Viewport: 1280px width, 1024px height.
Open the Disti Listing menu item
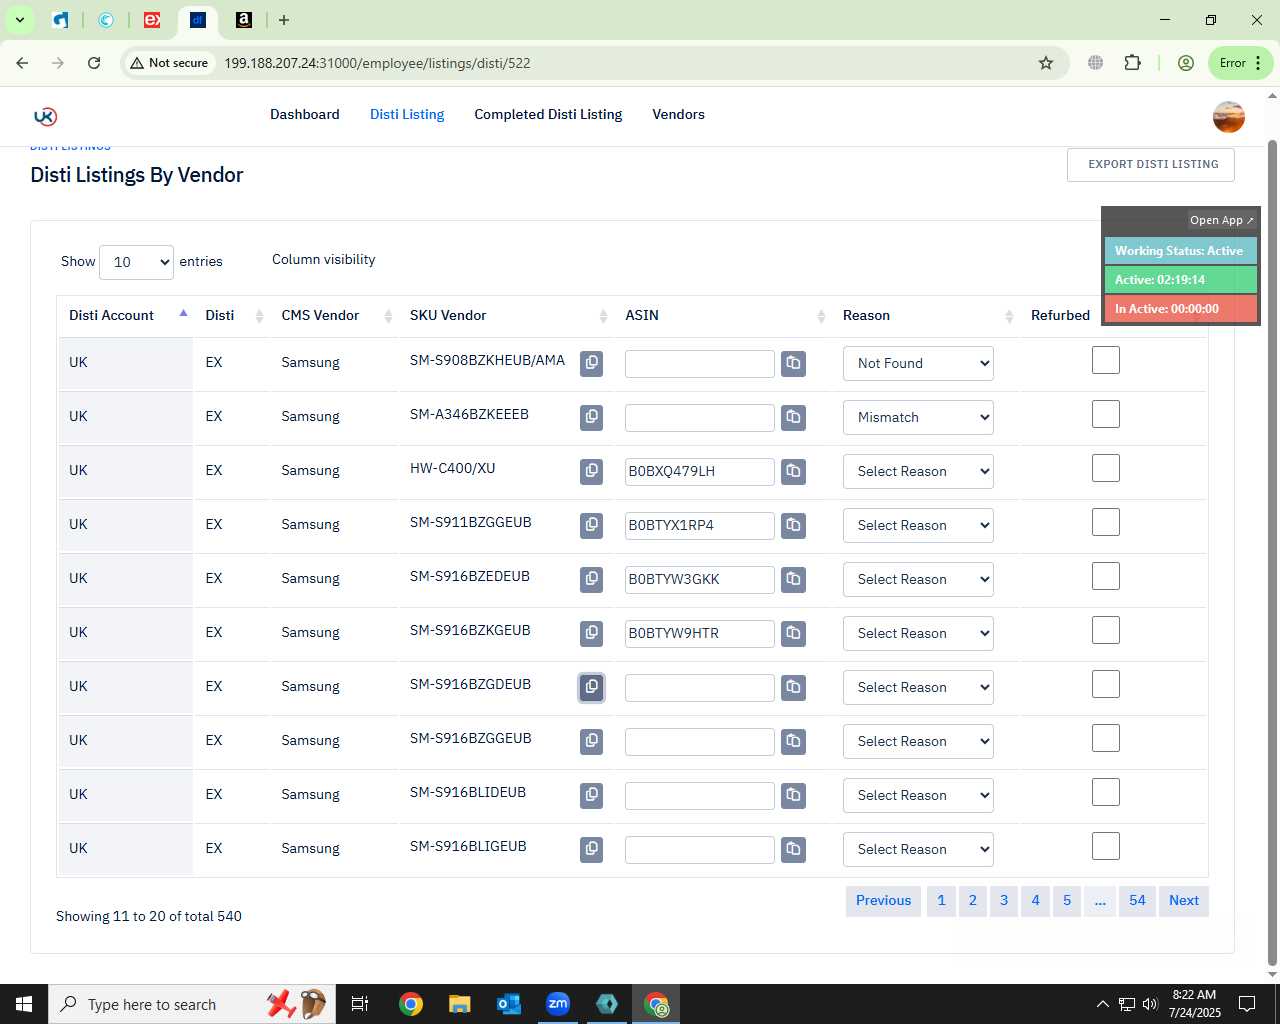click(x=407, y=114)
